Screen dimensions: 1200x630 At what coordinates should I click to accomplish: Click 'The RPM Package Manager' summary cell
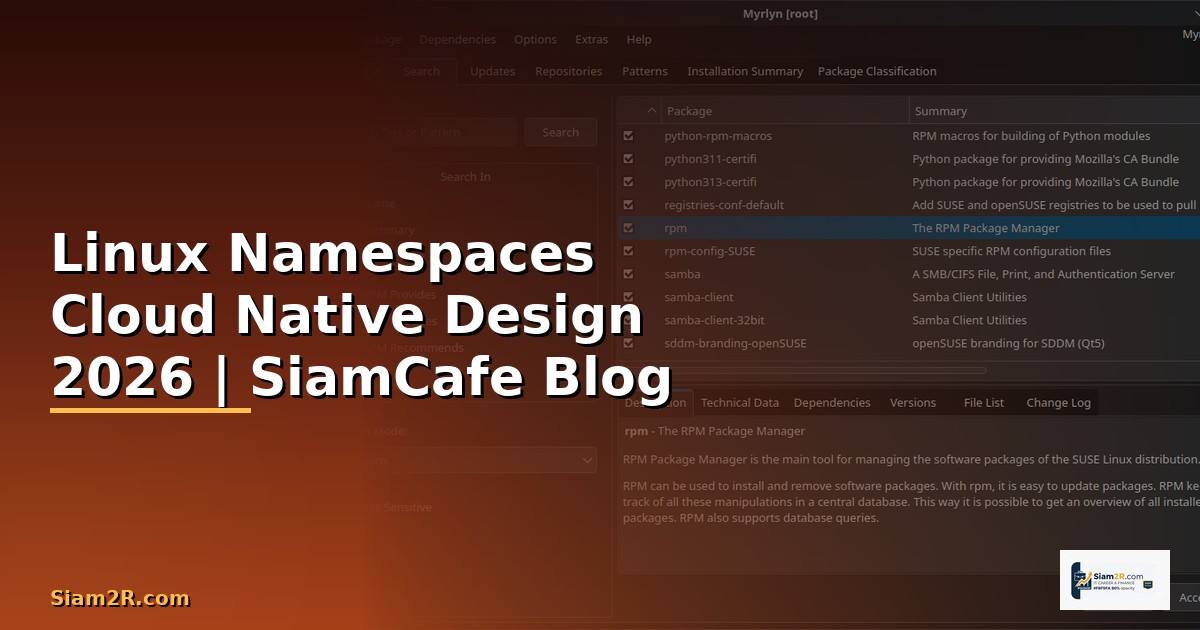[986, 228]
